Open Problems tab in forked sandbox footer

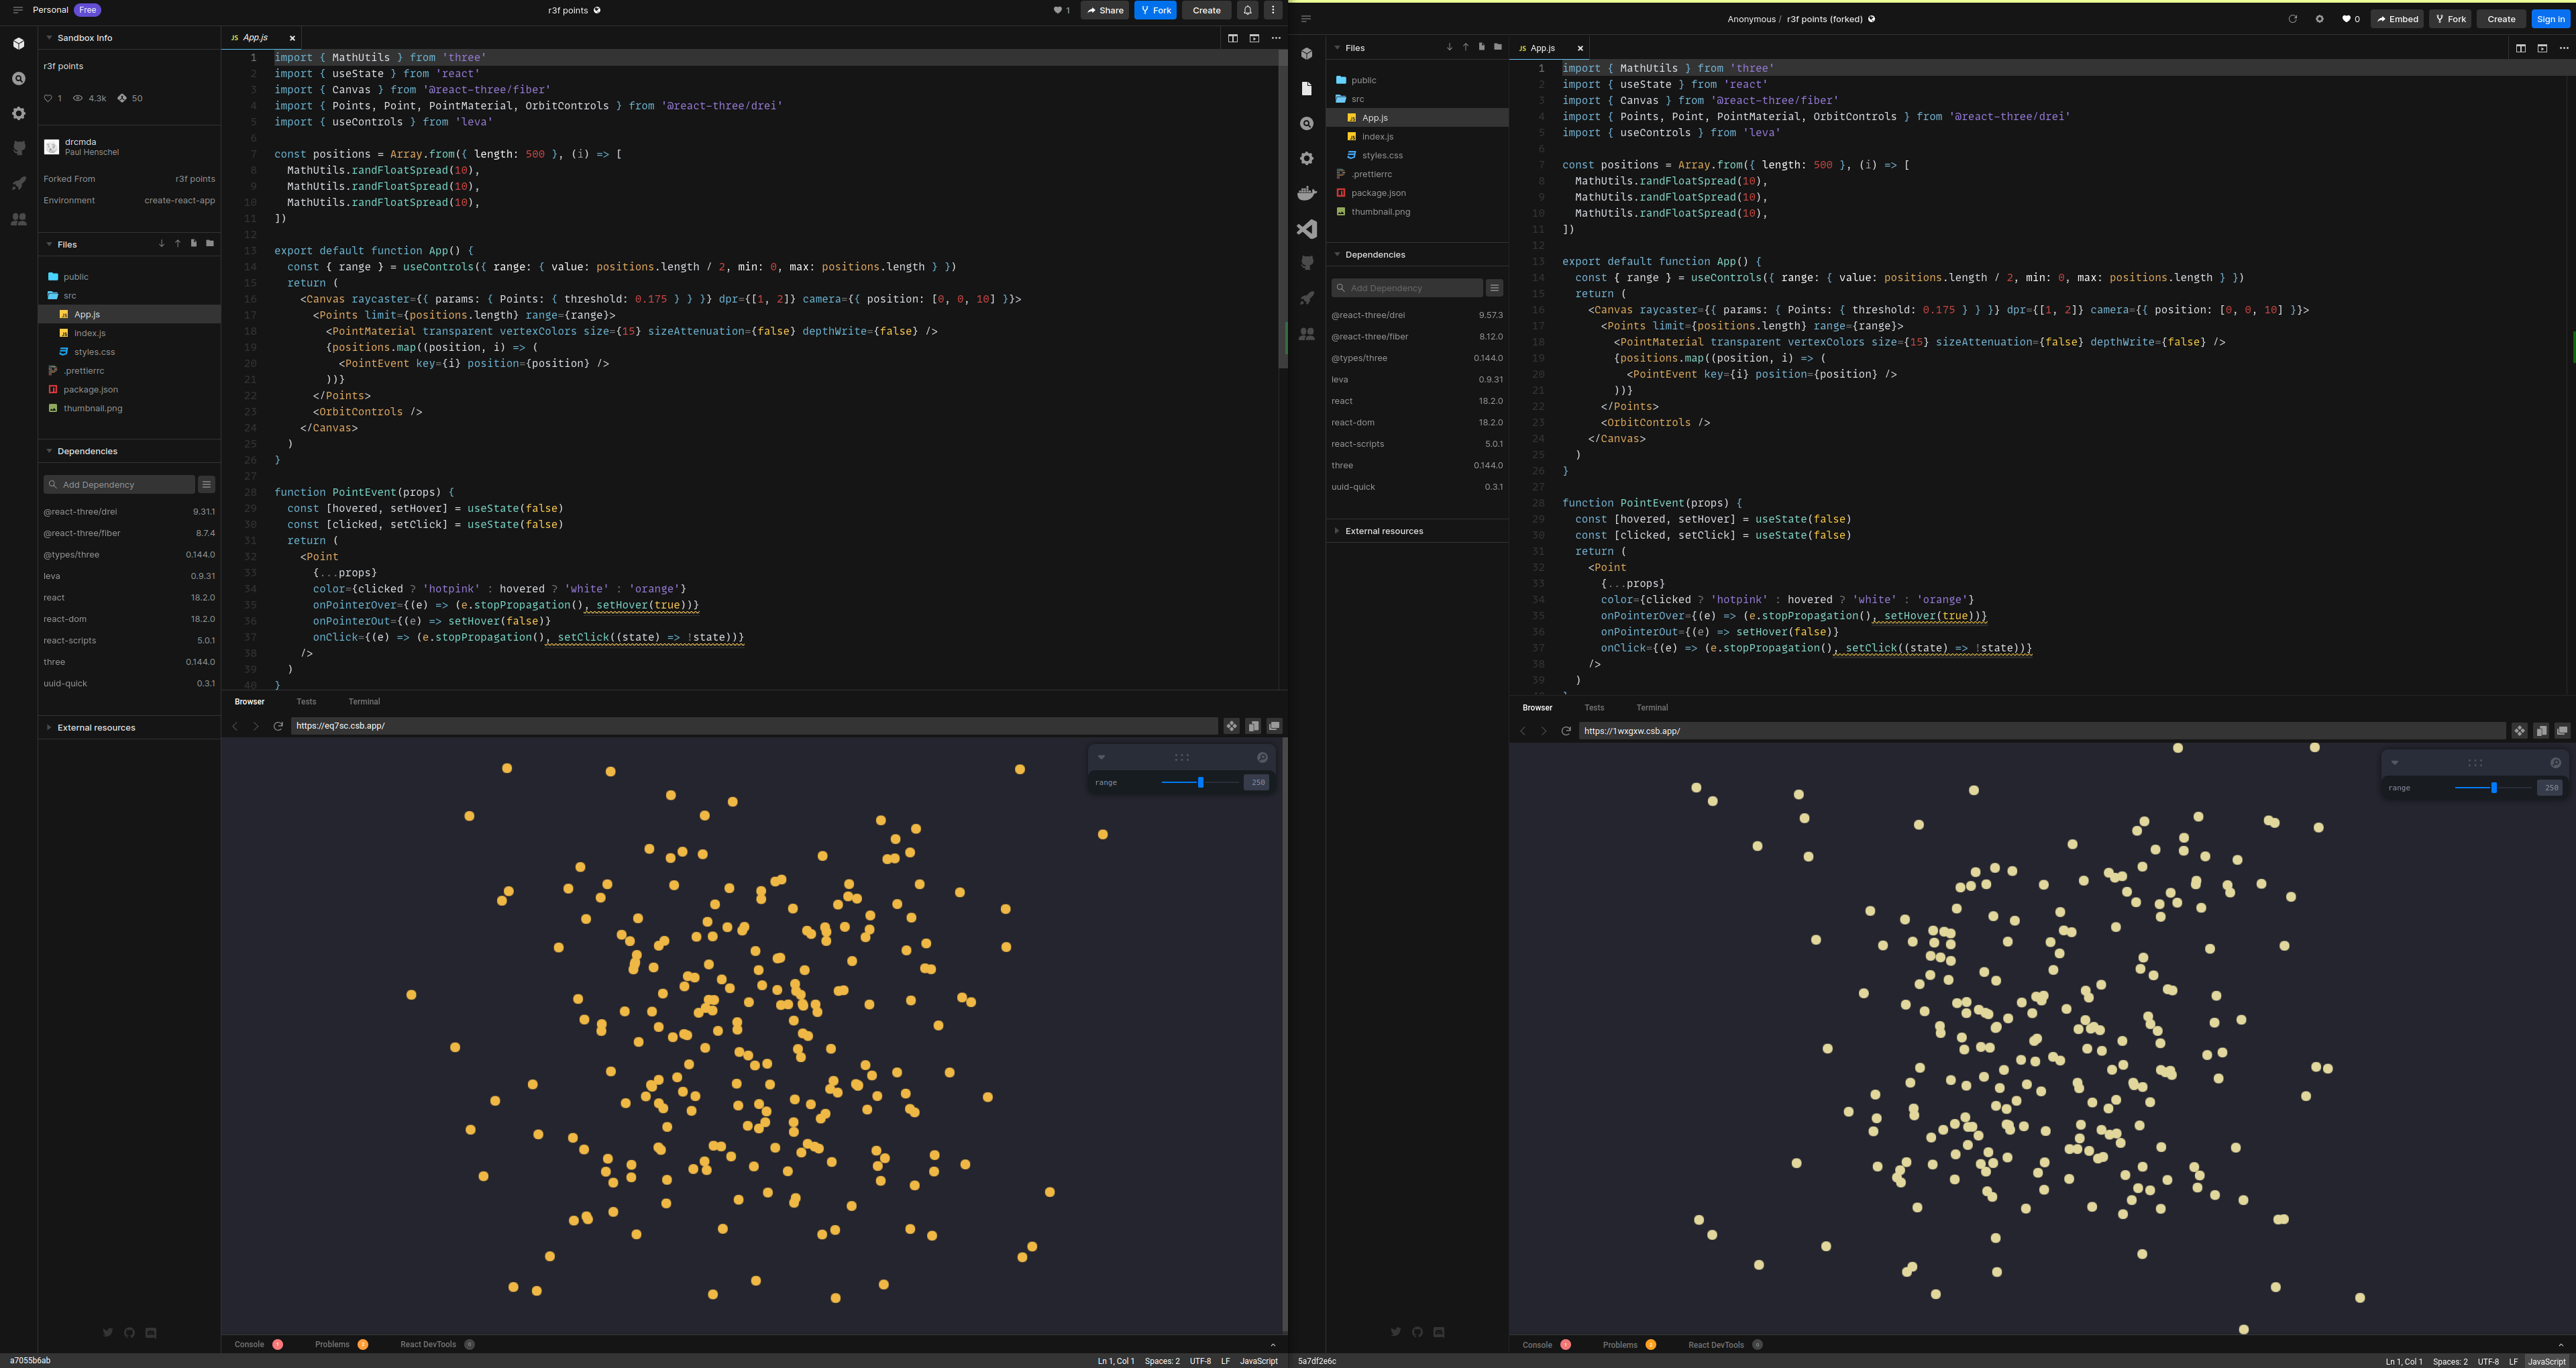(x=1629, y=1345)
